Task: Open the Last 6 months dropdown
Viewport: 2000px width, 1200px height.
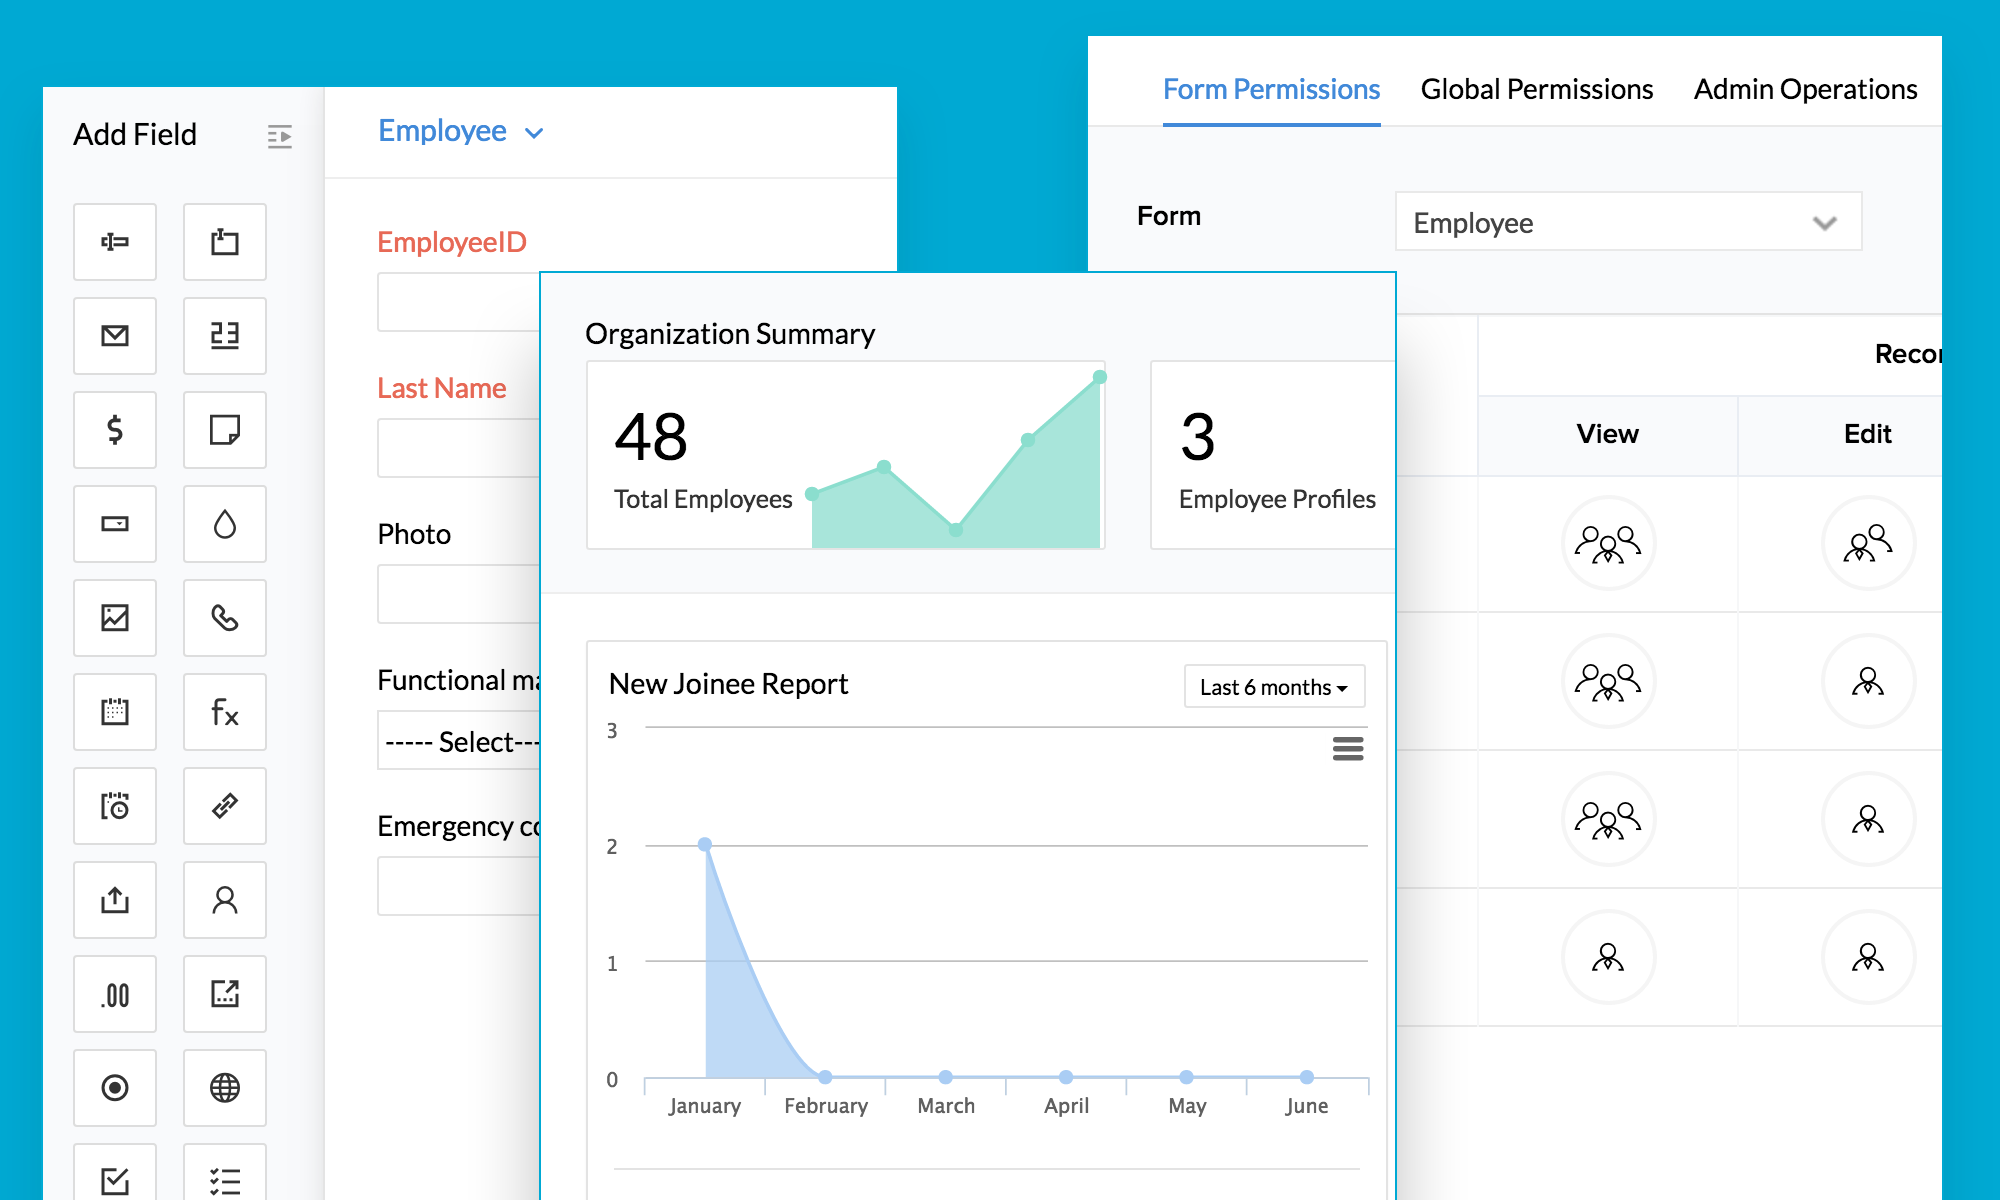Action: 1273,687
